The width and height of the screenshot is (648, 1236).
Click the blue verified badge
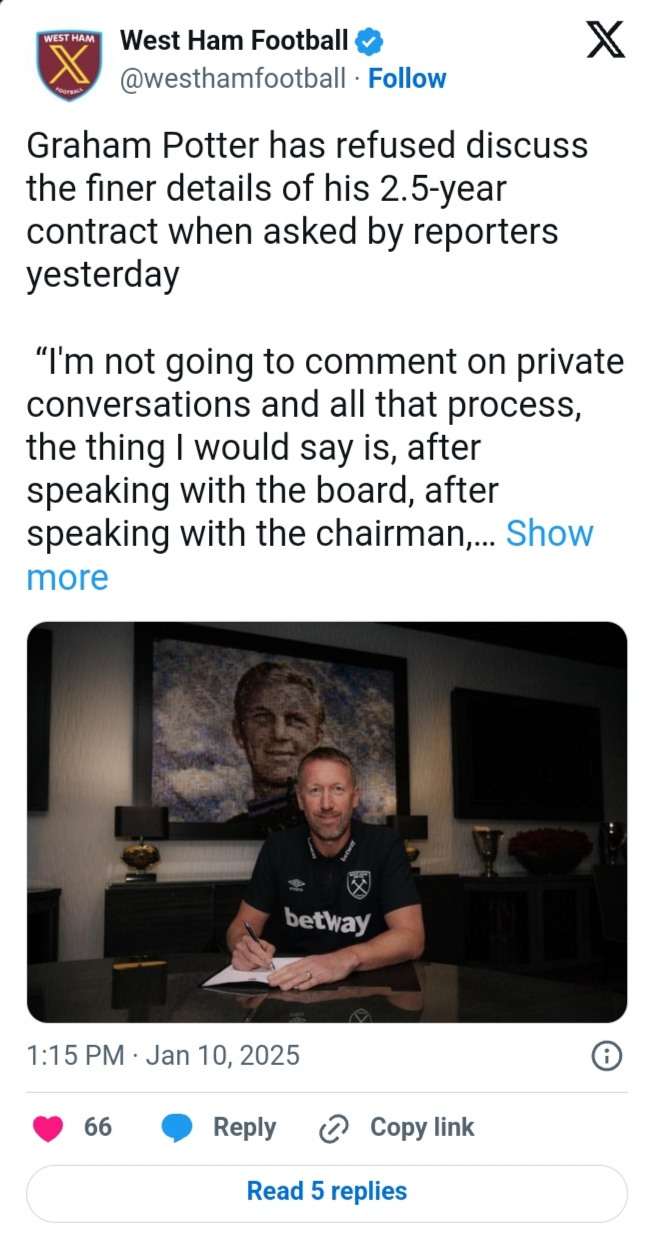pos(370,41)
